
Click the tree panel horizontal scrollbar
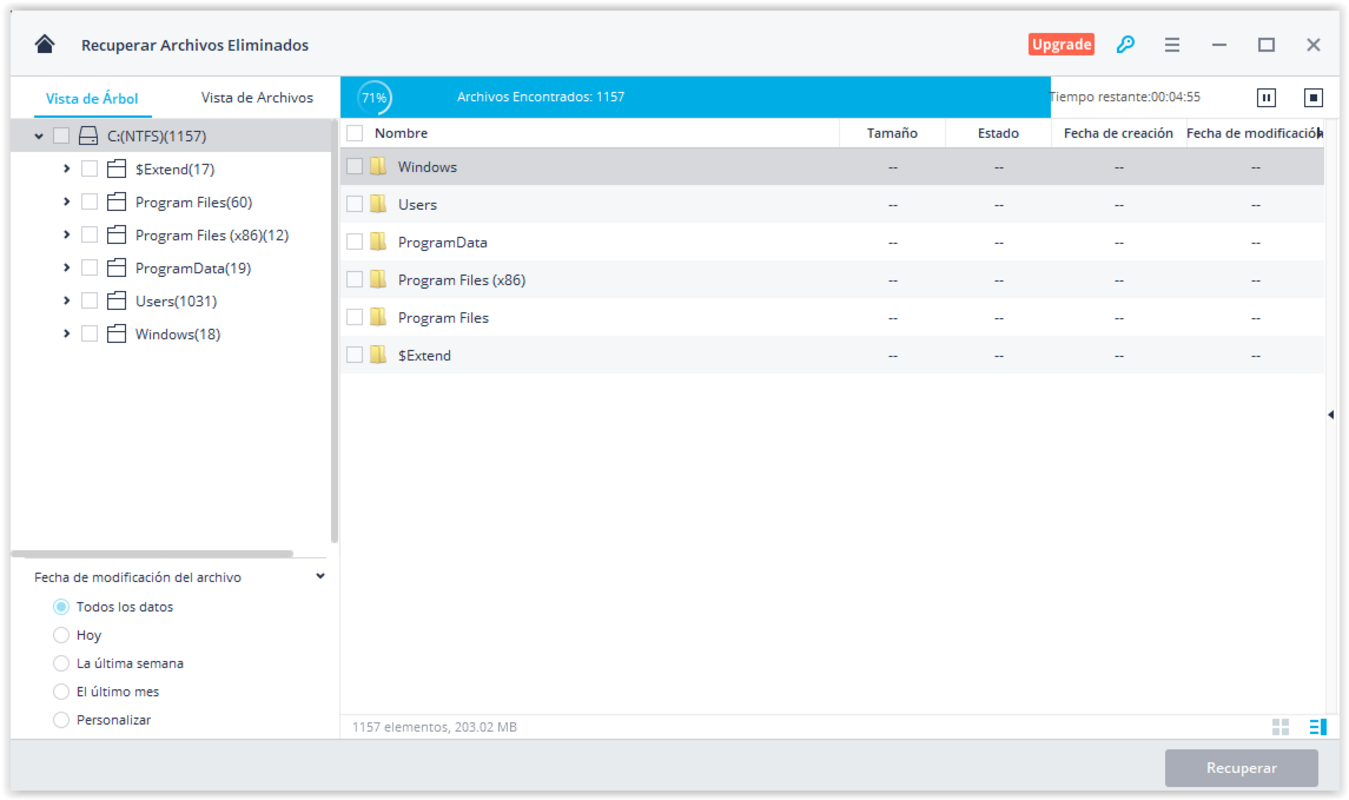153,553
